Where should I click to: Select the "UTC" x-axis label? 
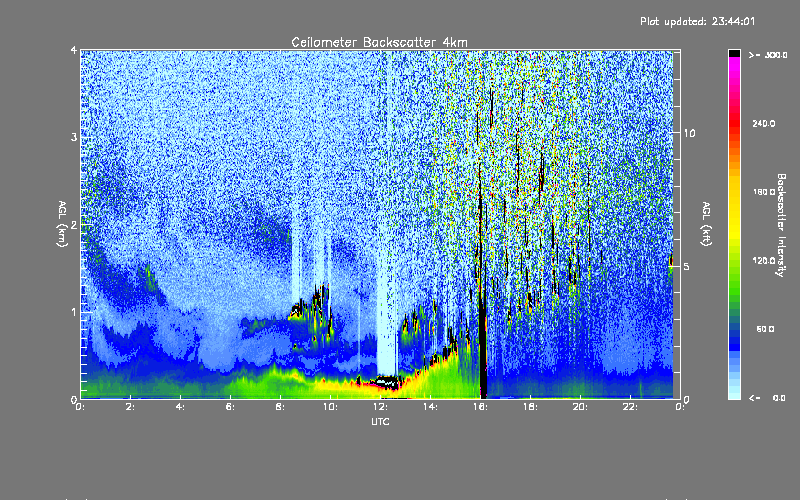pos(380,421)
